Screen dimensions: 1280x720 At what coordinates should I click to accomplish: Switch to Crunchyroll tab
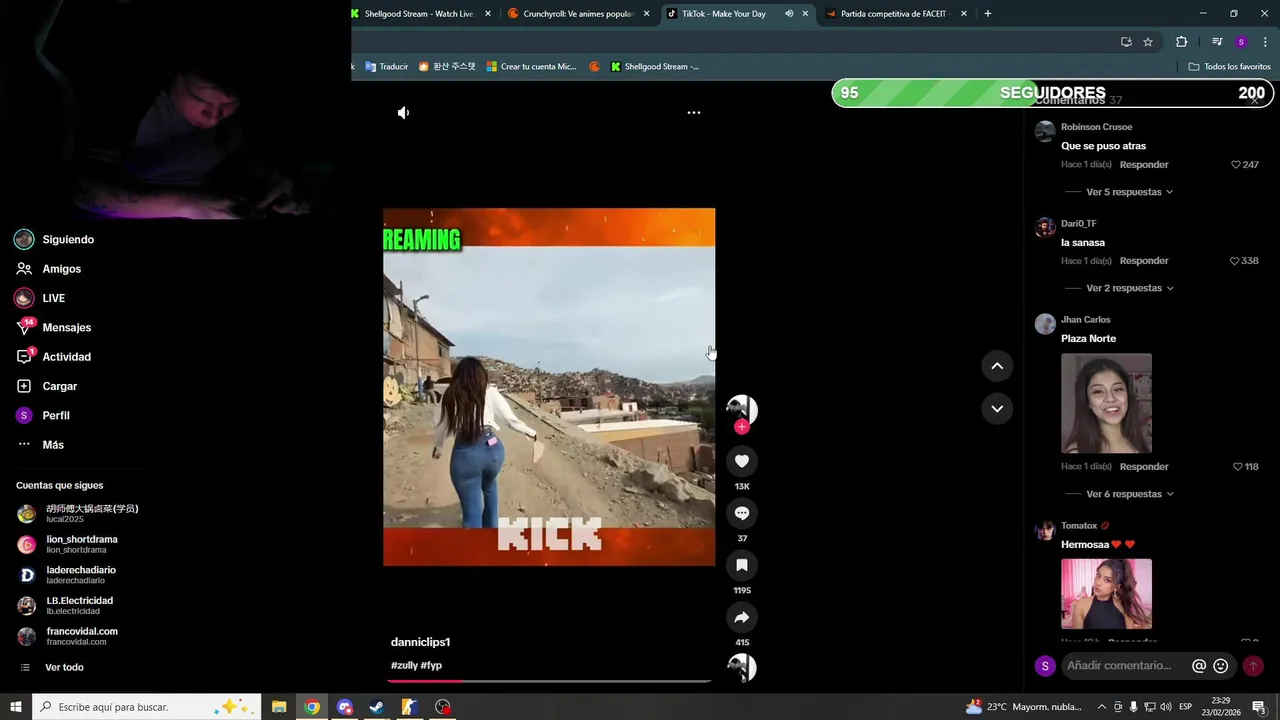[578, 14]
